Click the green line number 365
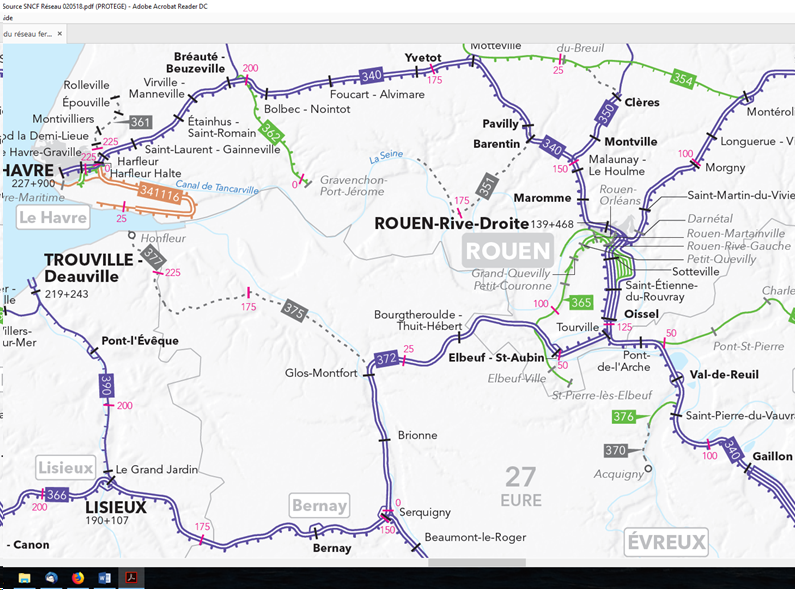This screenshot has width=795, height=590. (x=582, y=303)
